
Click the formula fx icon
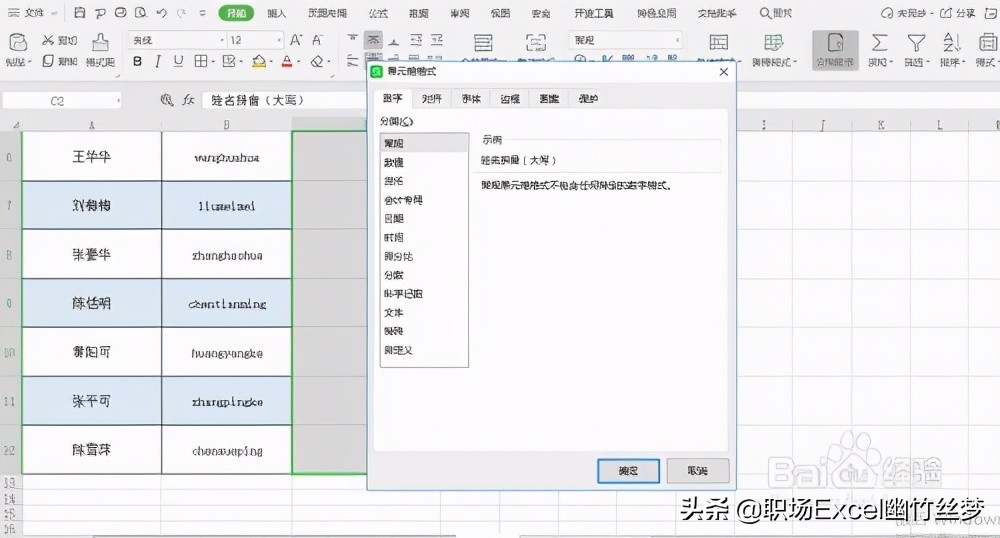pos(188,100)
